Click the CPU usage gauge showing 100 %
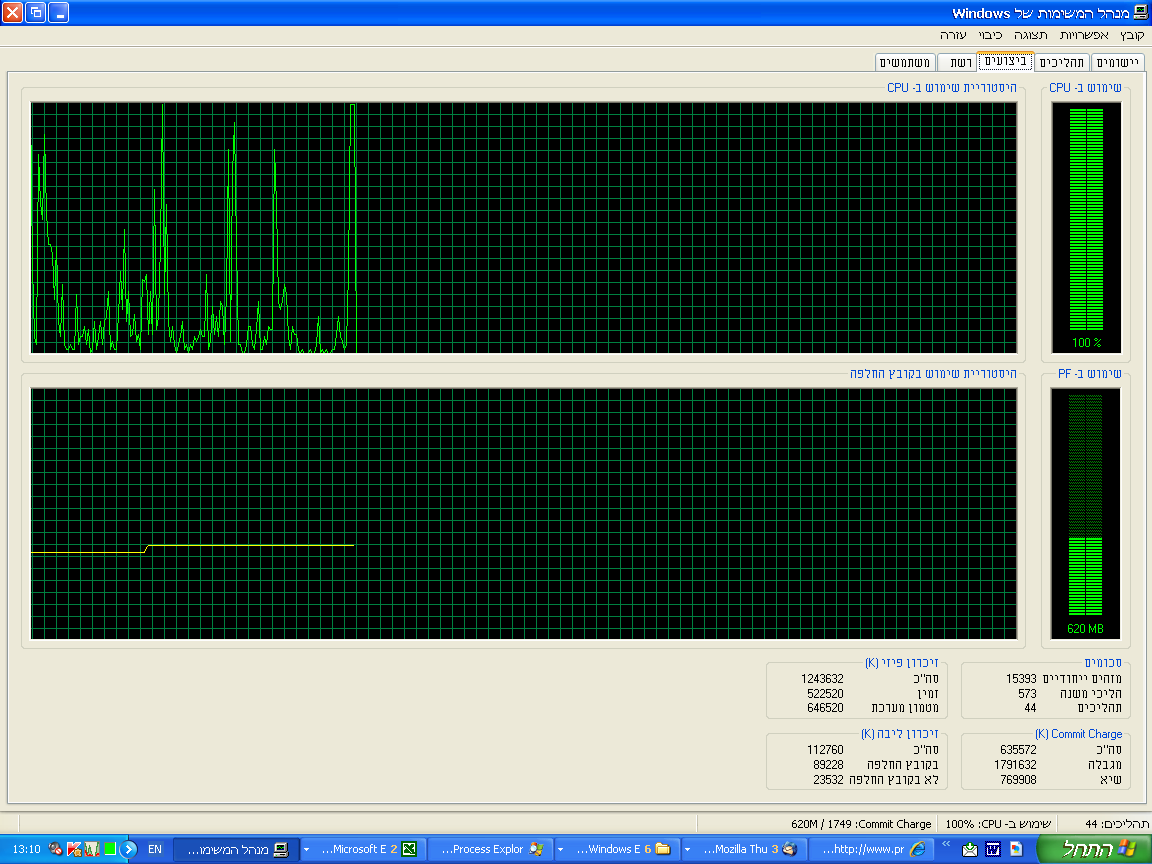This screenshot has height=864, width=1152. (1086, 228)
